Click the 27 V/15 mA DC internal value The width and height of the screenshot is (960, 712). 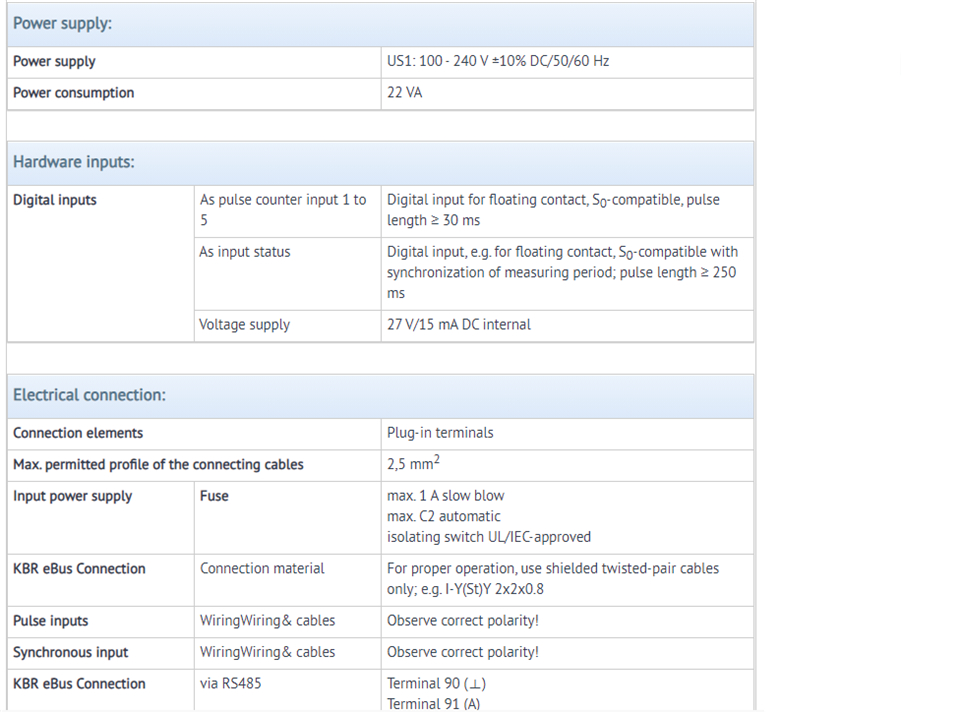pyautogui.click(x=459, y=324)
